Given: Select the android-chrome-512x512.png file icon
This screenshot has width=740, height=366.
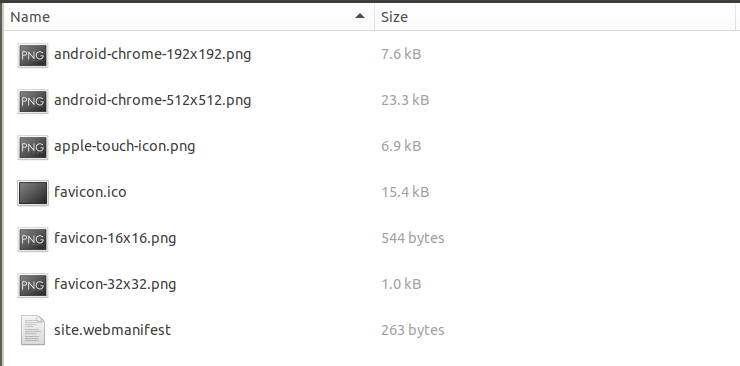Looking at the screenshot, I should point(33,101).
